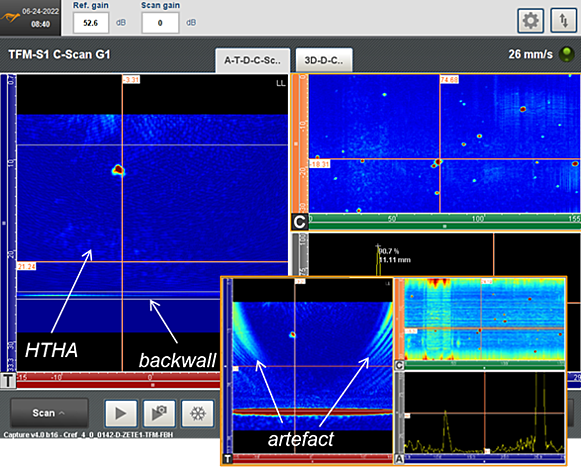Screen dimensions: 581x467
Task: Click the C view label icon
Action: (299, 222)
